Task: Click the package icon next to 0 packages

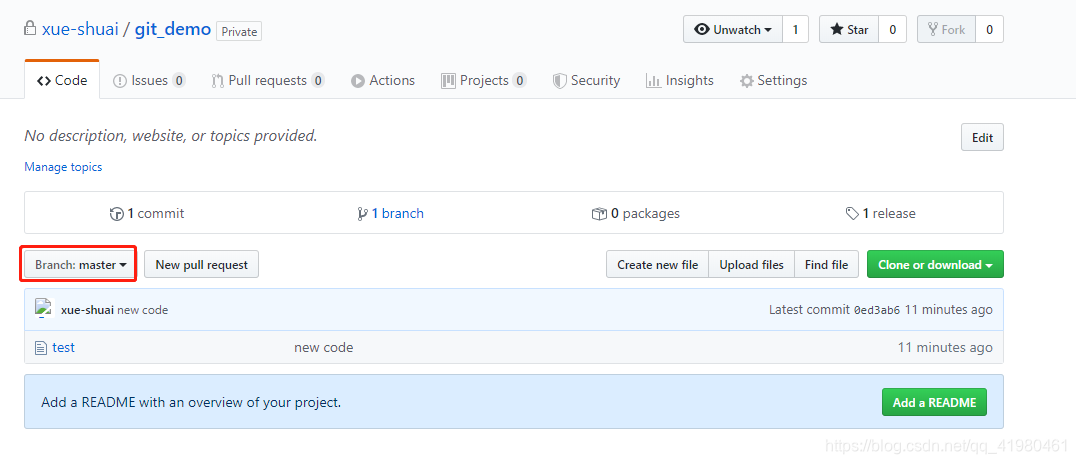Action: (x=599, y=214)
